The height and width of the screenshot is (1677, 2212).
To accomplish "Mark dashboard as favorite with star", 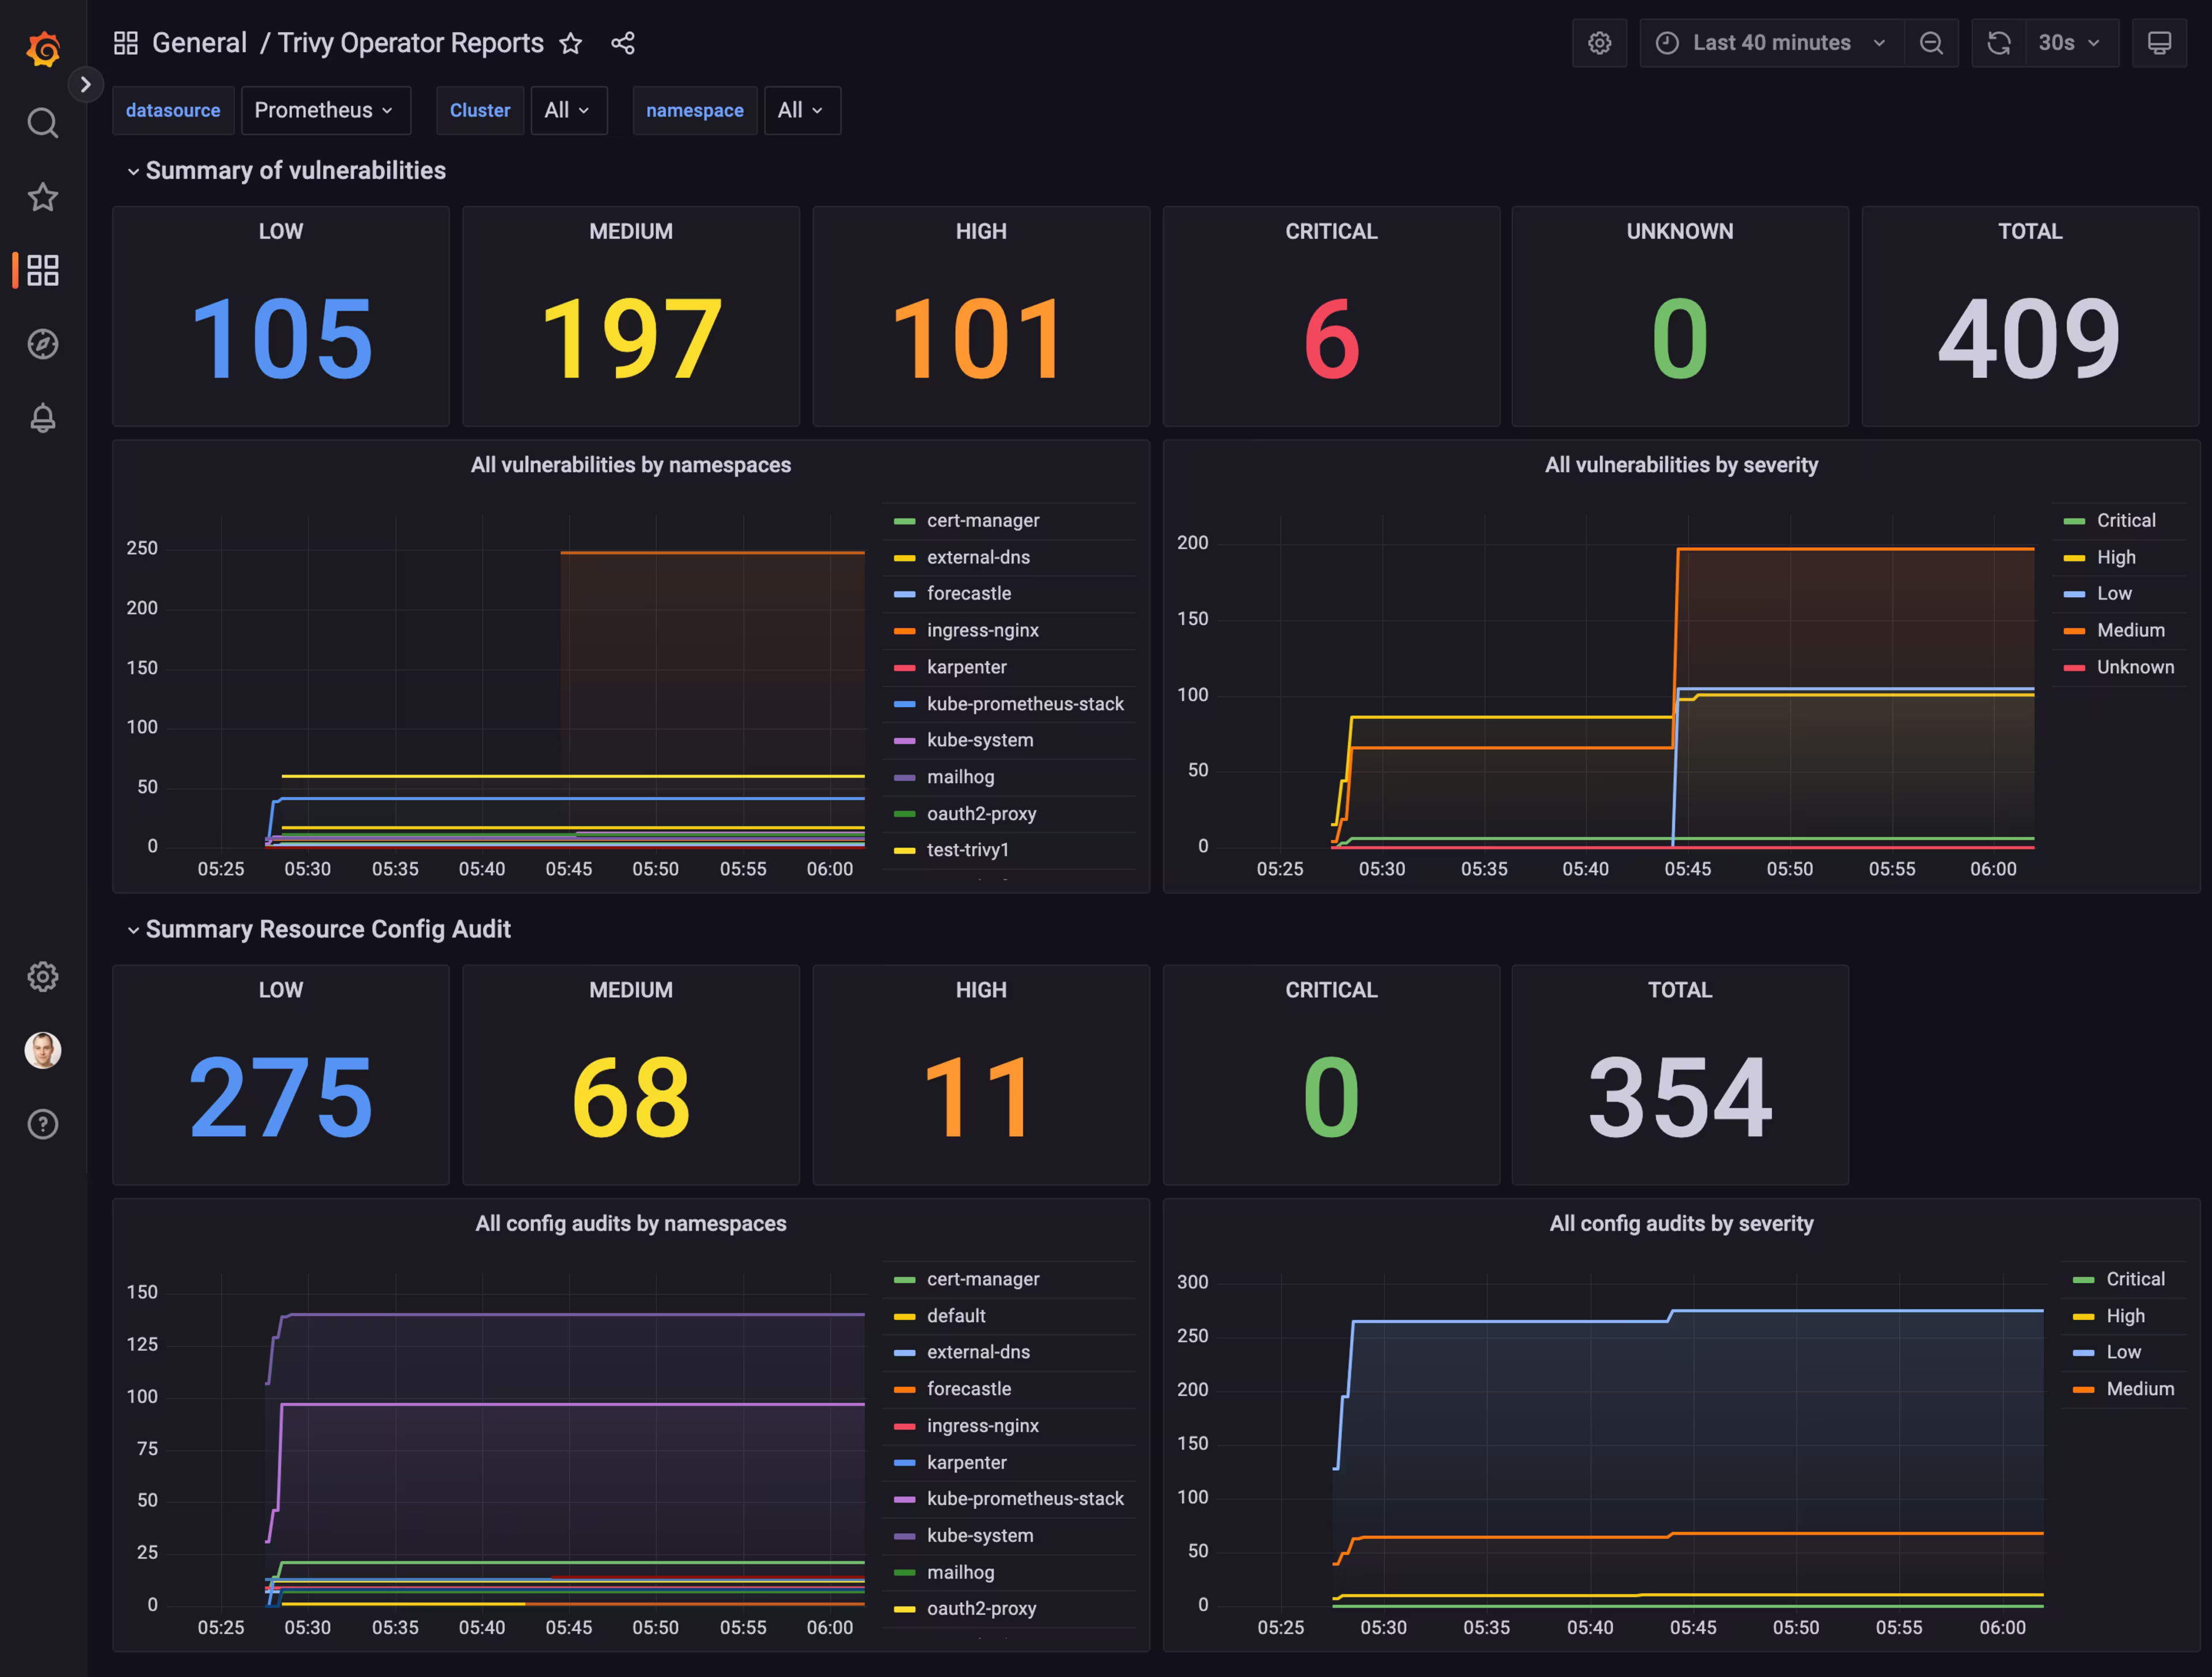I will coord(570,43).
